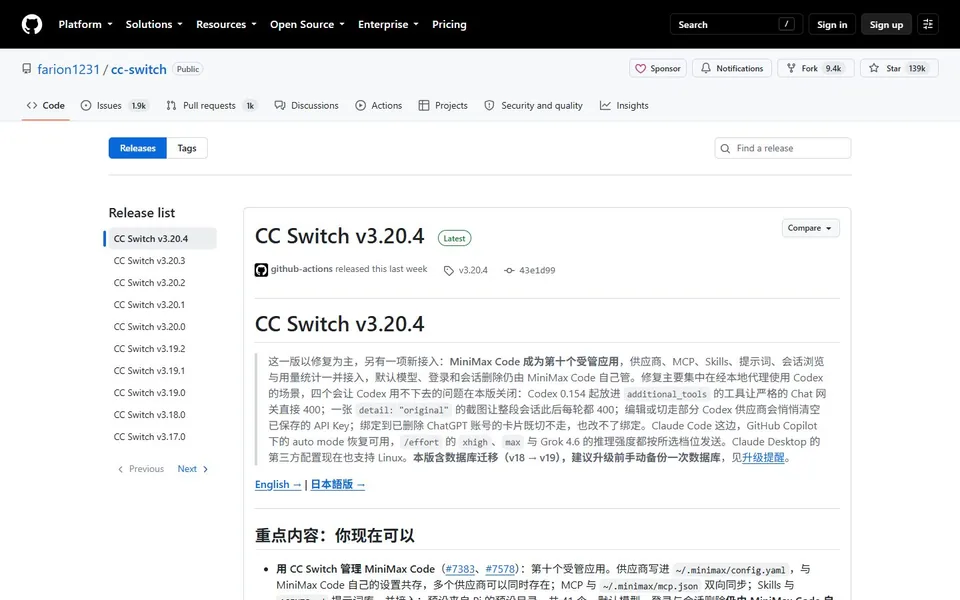Image resolution: width=960 pixels, height=600 pixels.
Task: Focus the Find a release input
Action: pyautogui.click(x=782, y=148)
